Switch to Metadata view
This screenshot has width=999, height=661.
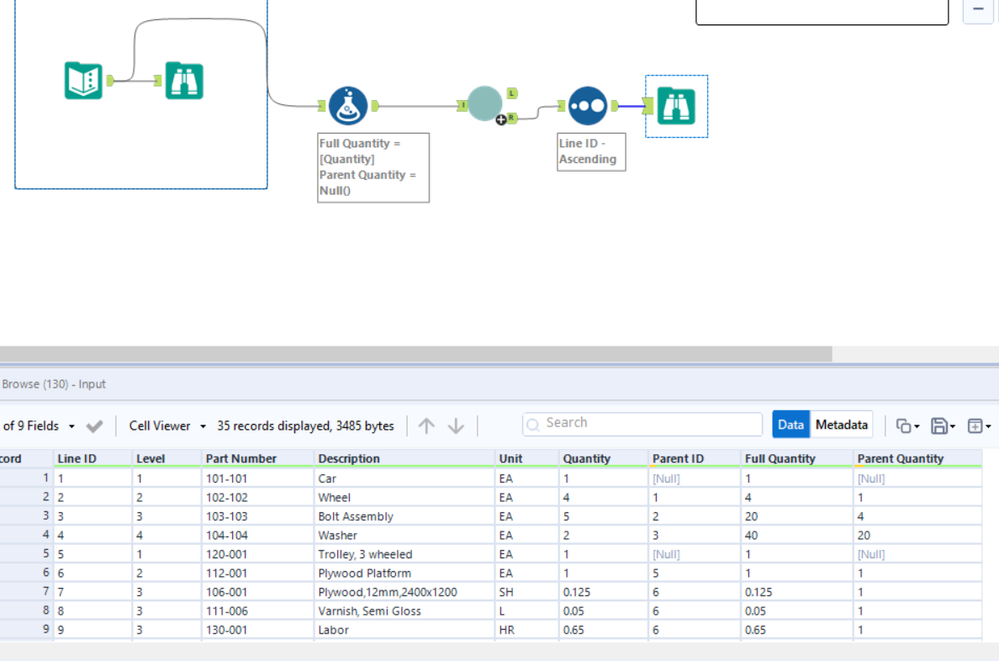click(x=841, y=425)
